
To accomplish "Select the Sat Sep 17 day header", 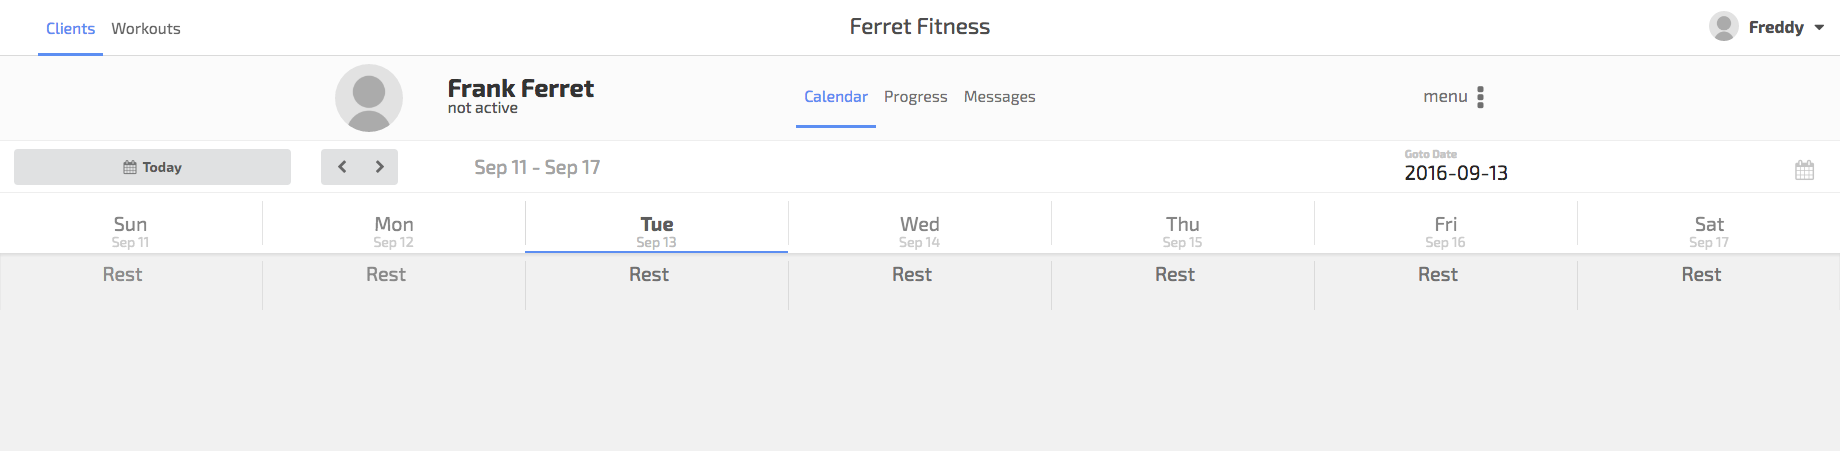I will 1708,231.
